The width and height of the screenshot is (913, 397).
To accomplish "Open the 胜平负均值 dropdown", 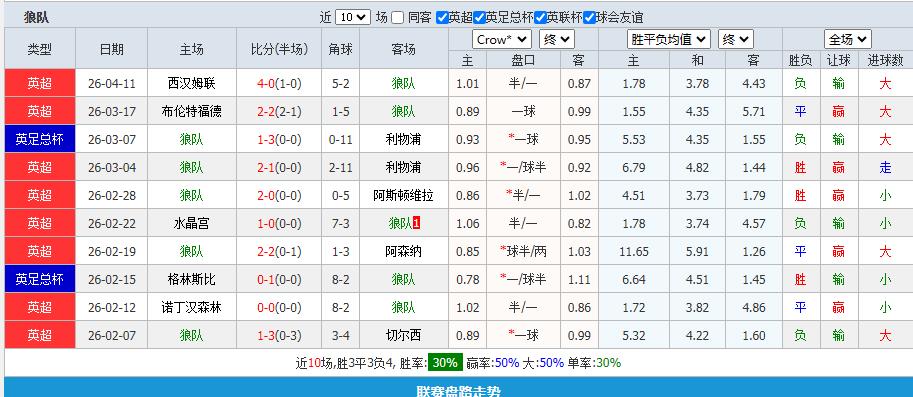I will click(x=669, y=40).
